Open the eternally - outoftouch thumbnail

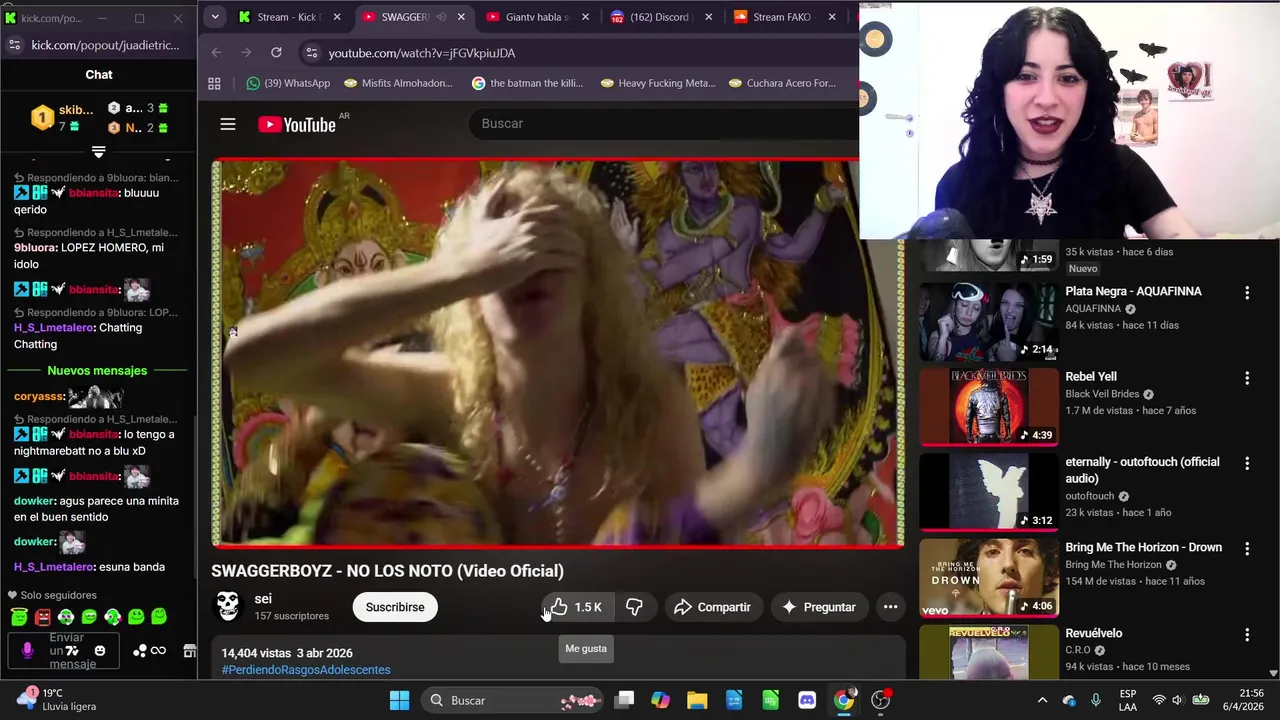(x=988, y=492)
